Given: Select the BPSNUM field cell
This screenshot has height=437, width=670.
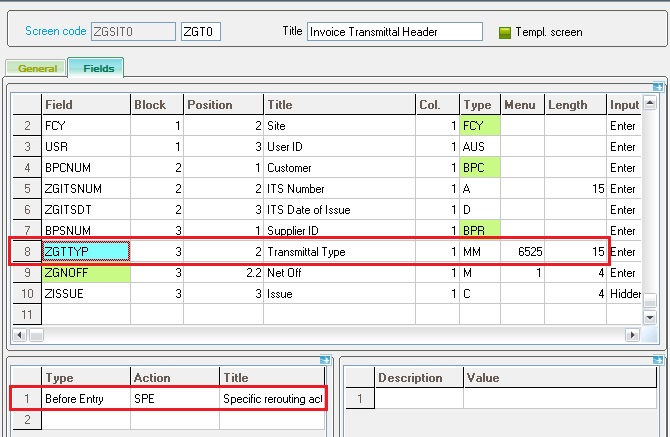Looking at the screenshot, I should tap(86, 230).
